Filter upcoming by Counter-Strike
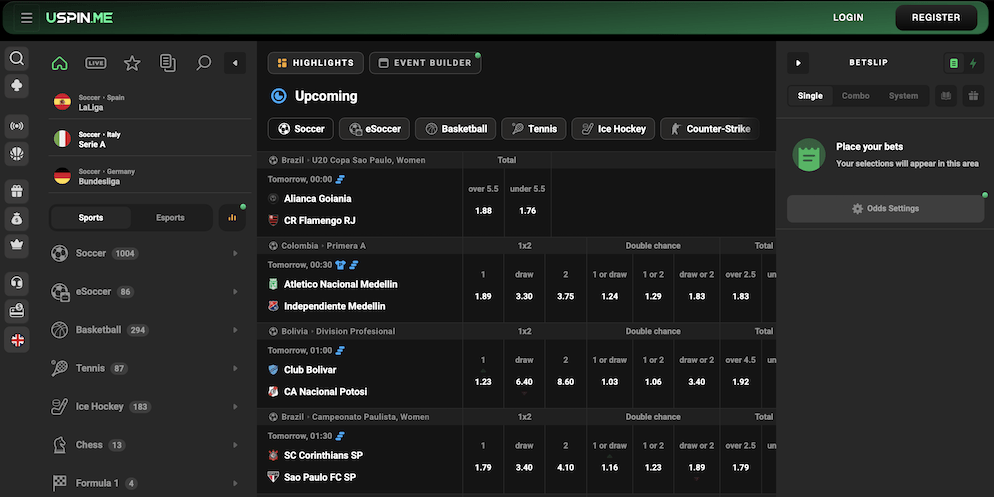Image resolution: width=994 pixels, height=497 pixels. 710,129
